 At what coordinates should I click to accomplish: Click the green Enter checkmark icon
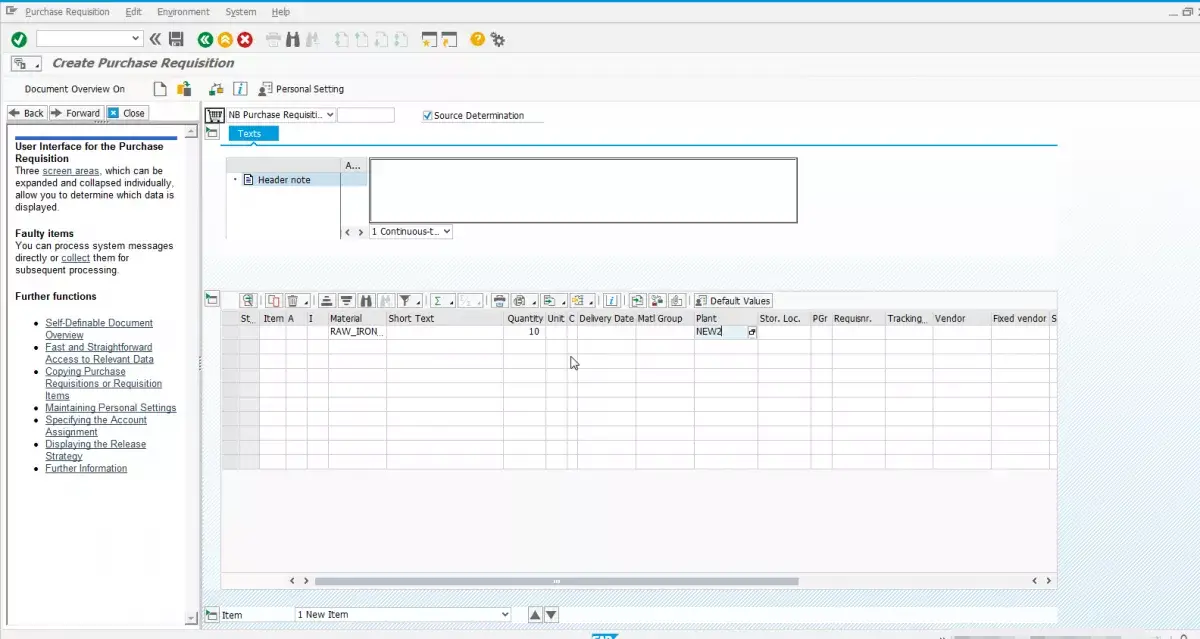[x=19, y=39]
